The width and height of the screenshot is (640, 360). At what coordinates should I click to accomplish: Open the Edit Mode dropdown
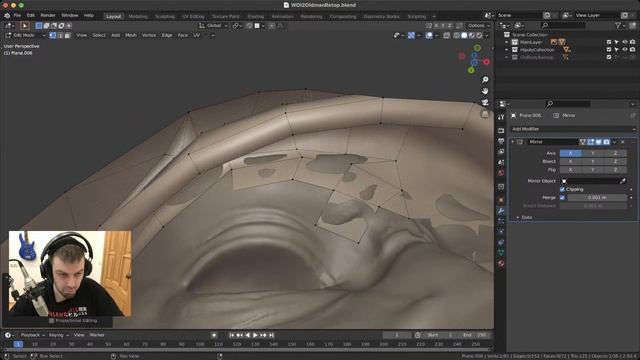point(25,36)
